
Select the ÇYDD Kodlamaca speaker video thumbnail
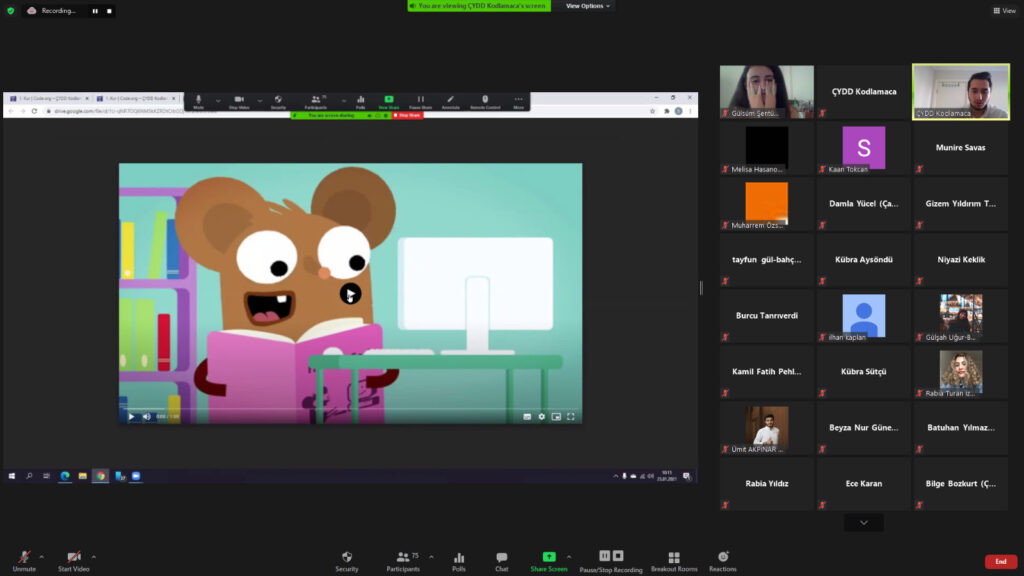[x=960, y=92]
